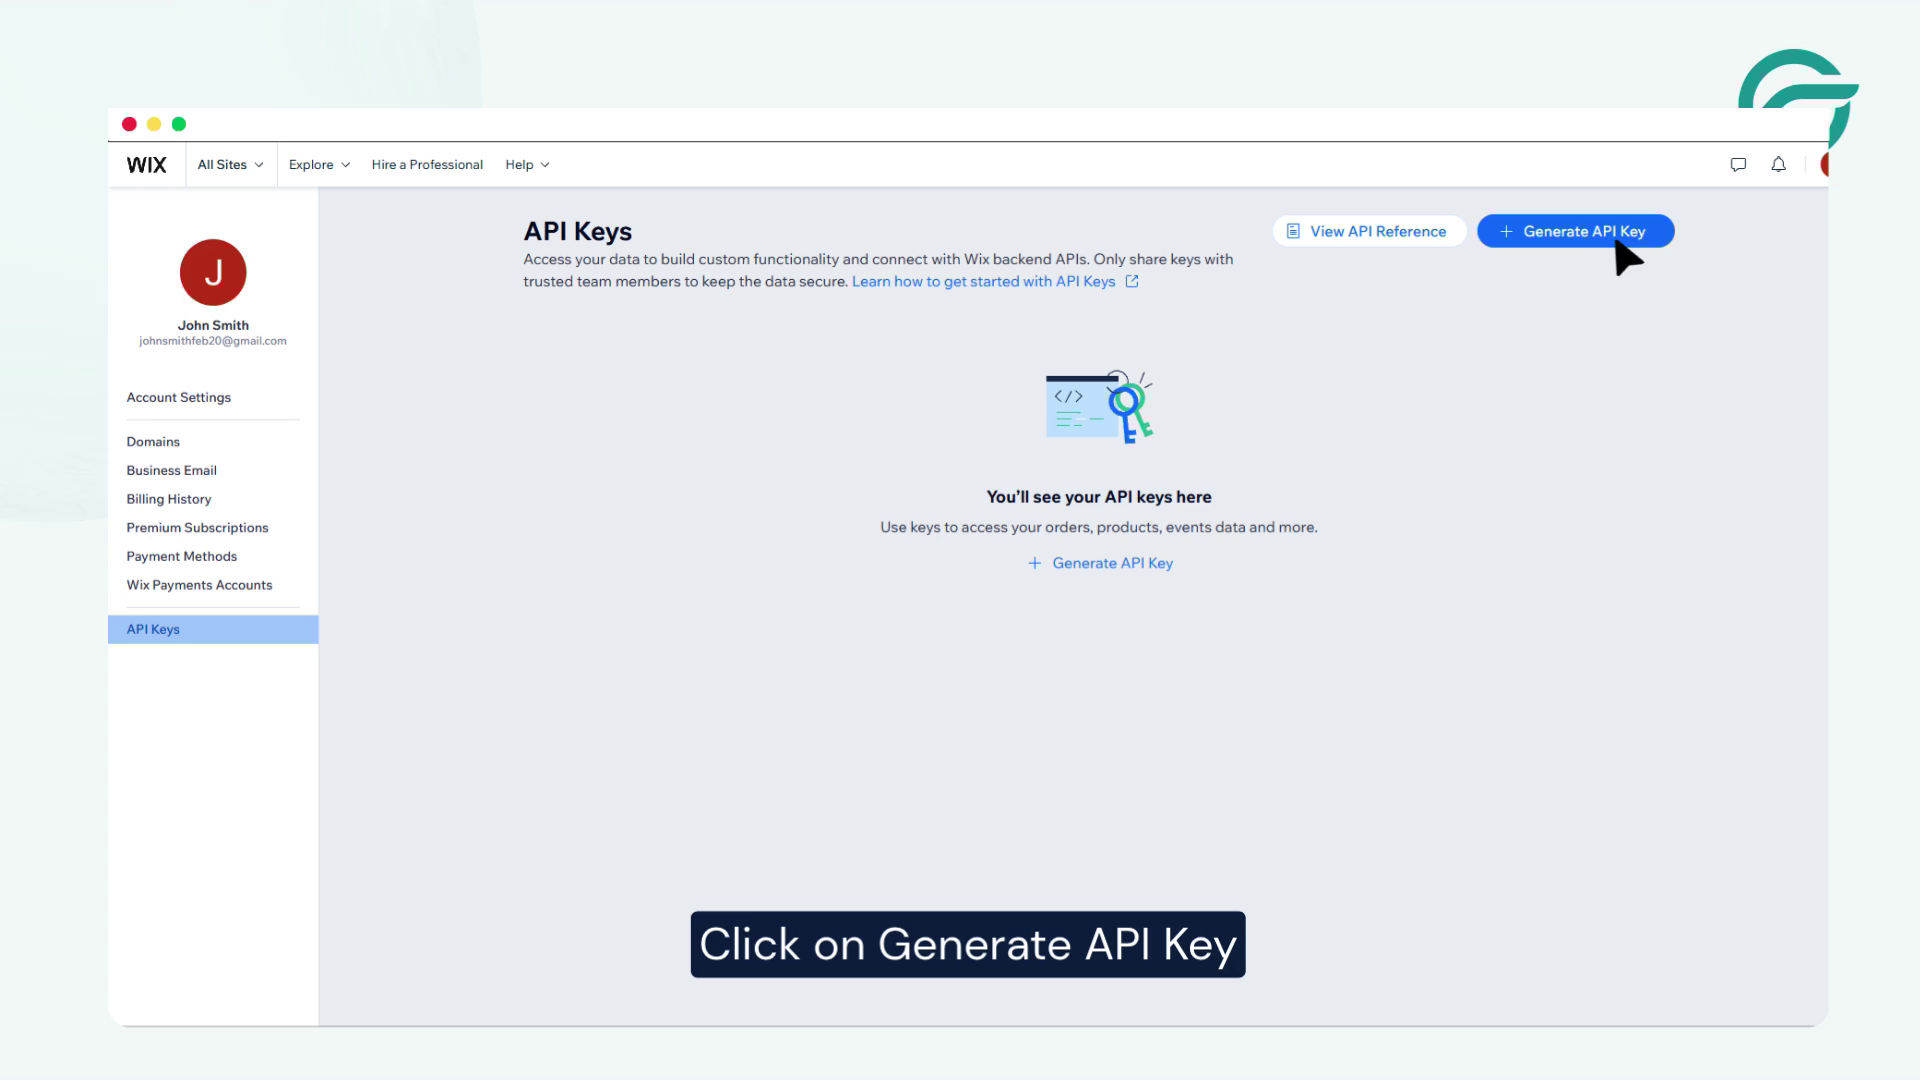
Task: Click the external link icon after Learn how
Action: [1132, 281]
